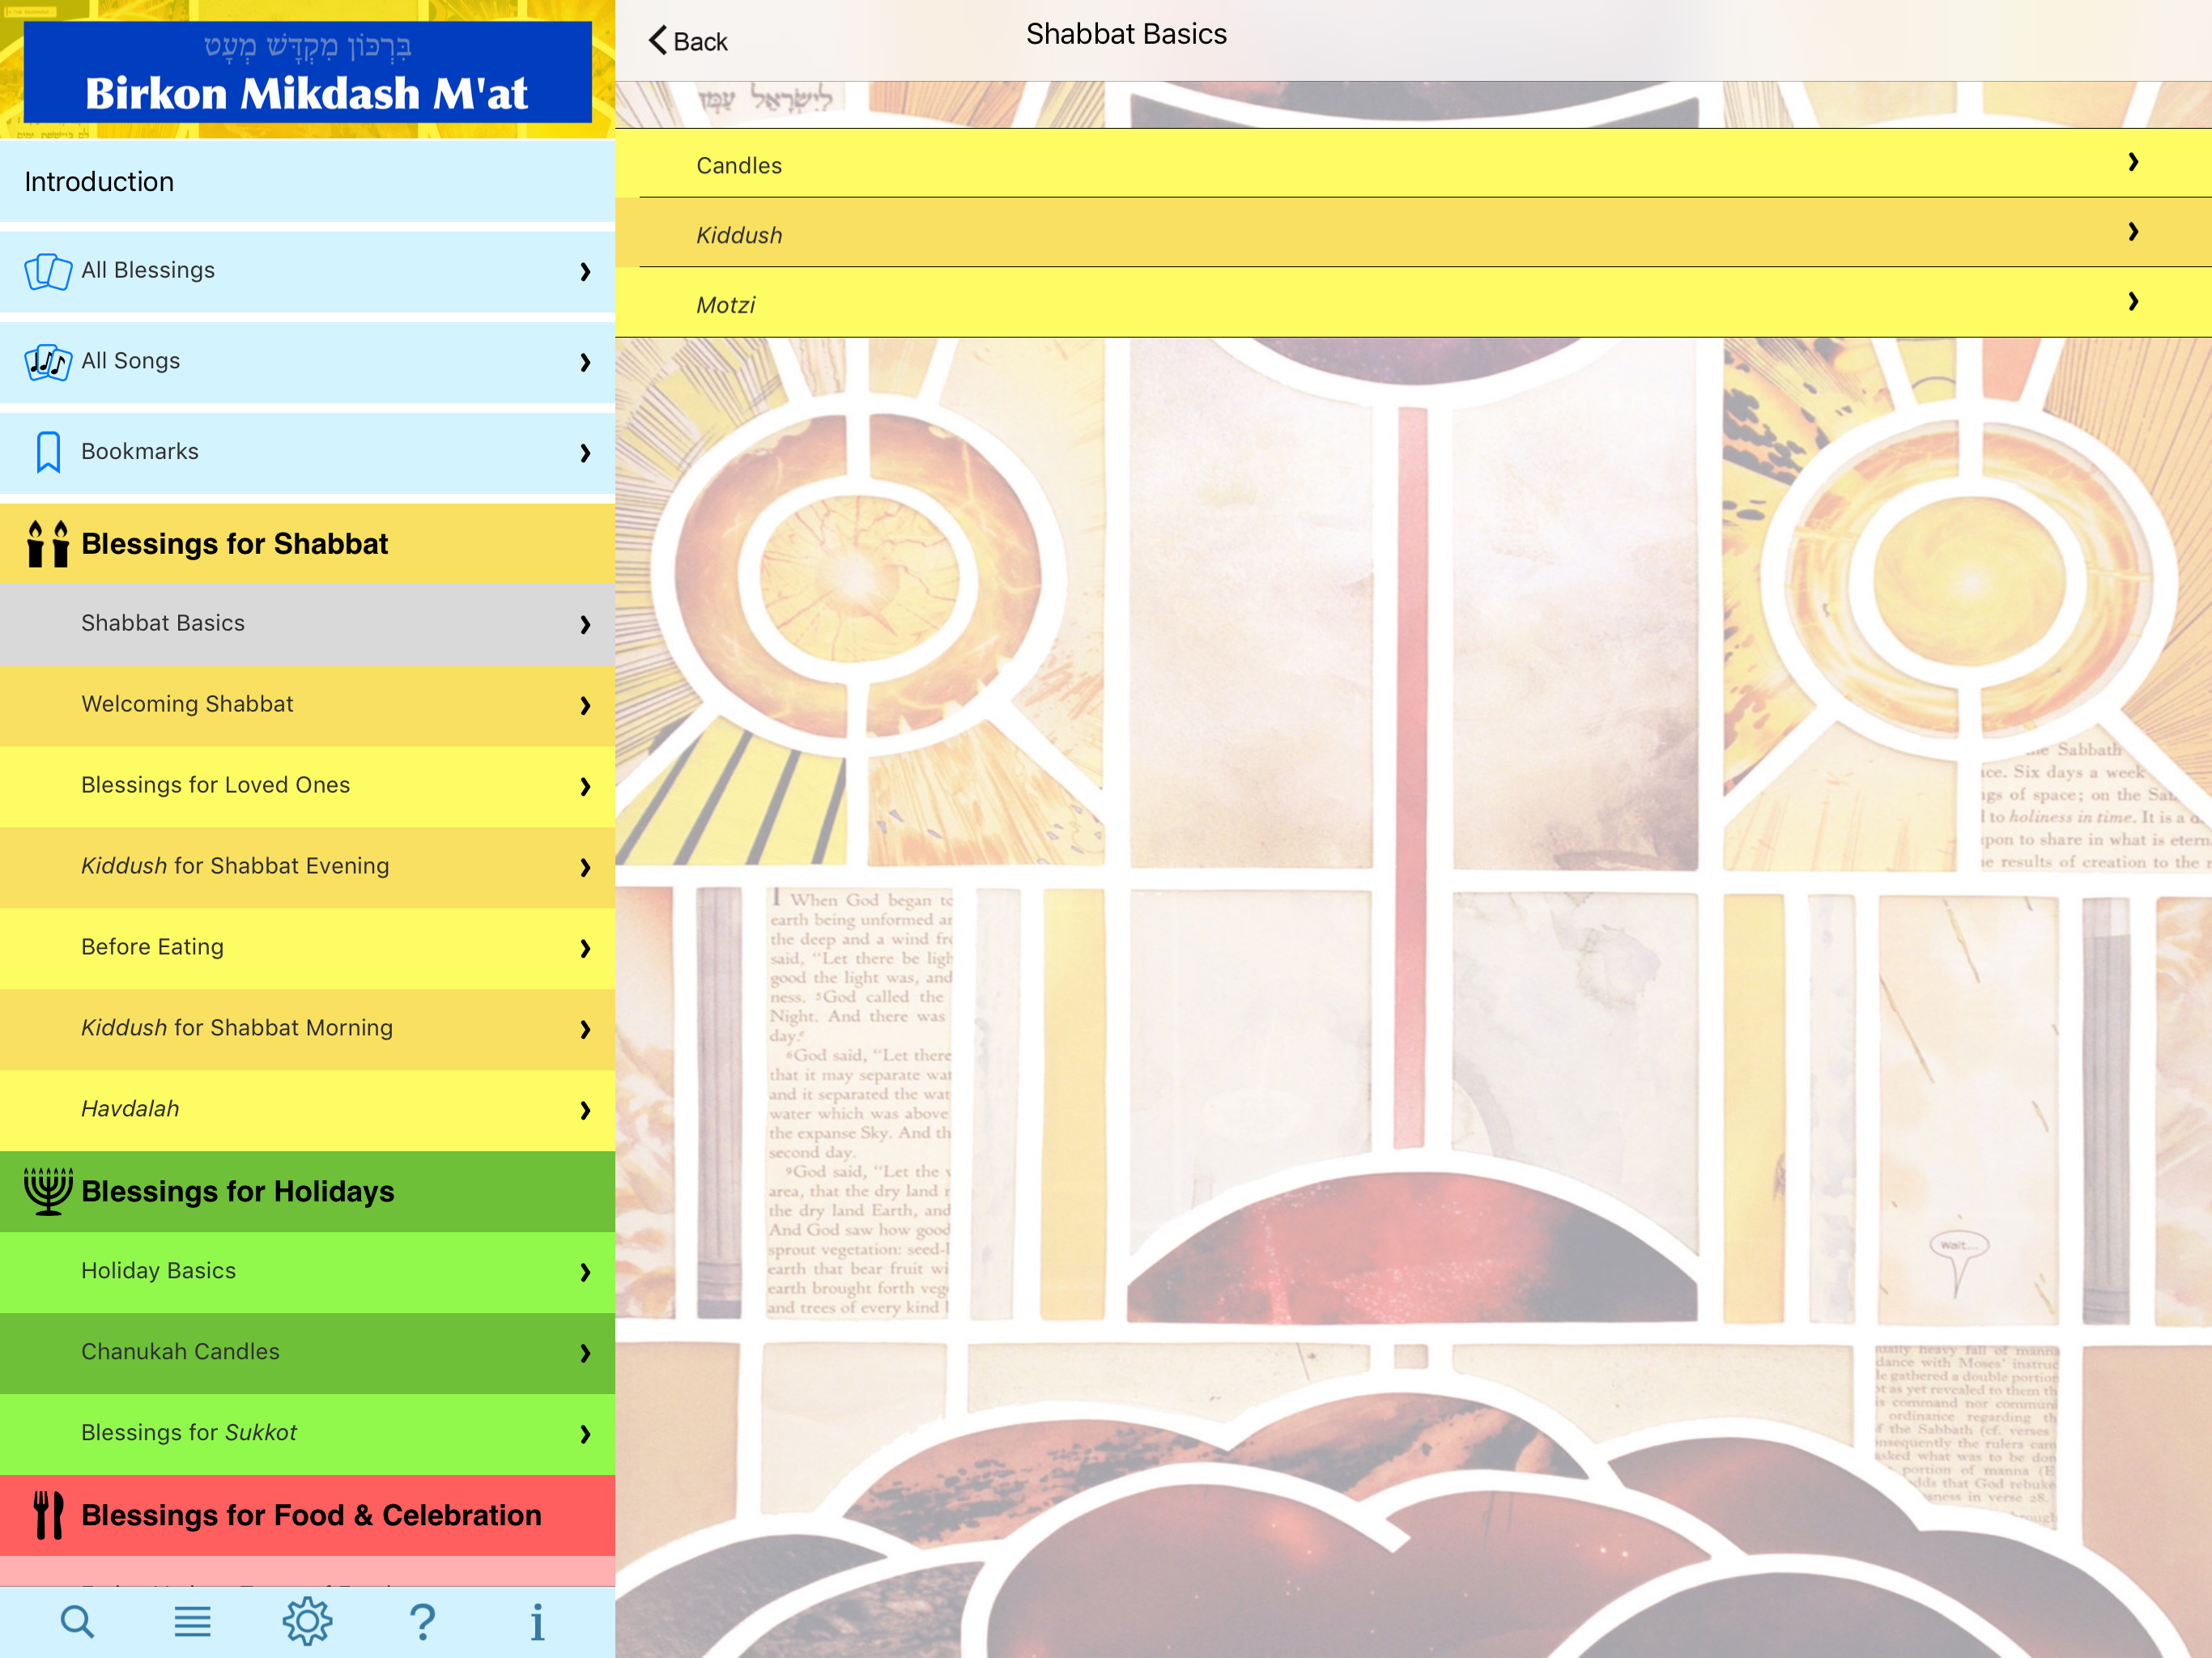Tap the chevron beside Bookmarks
This screenshot has height=1658, width=2212.
(x=585, y=453)
